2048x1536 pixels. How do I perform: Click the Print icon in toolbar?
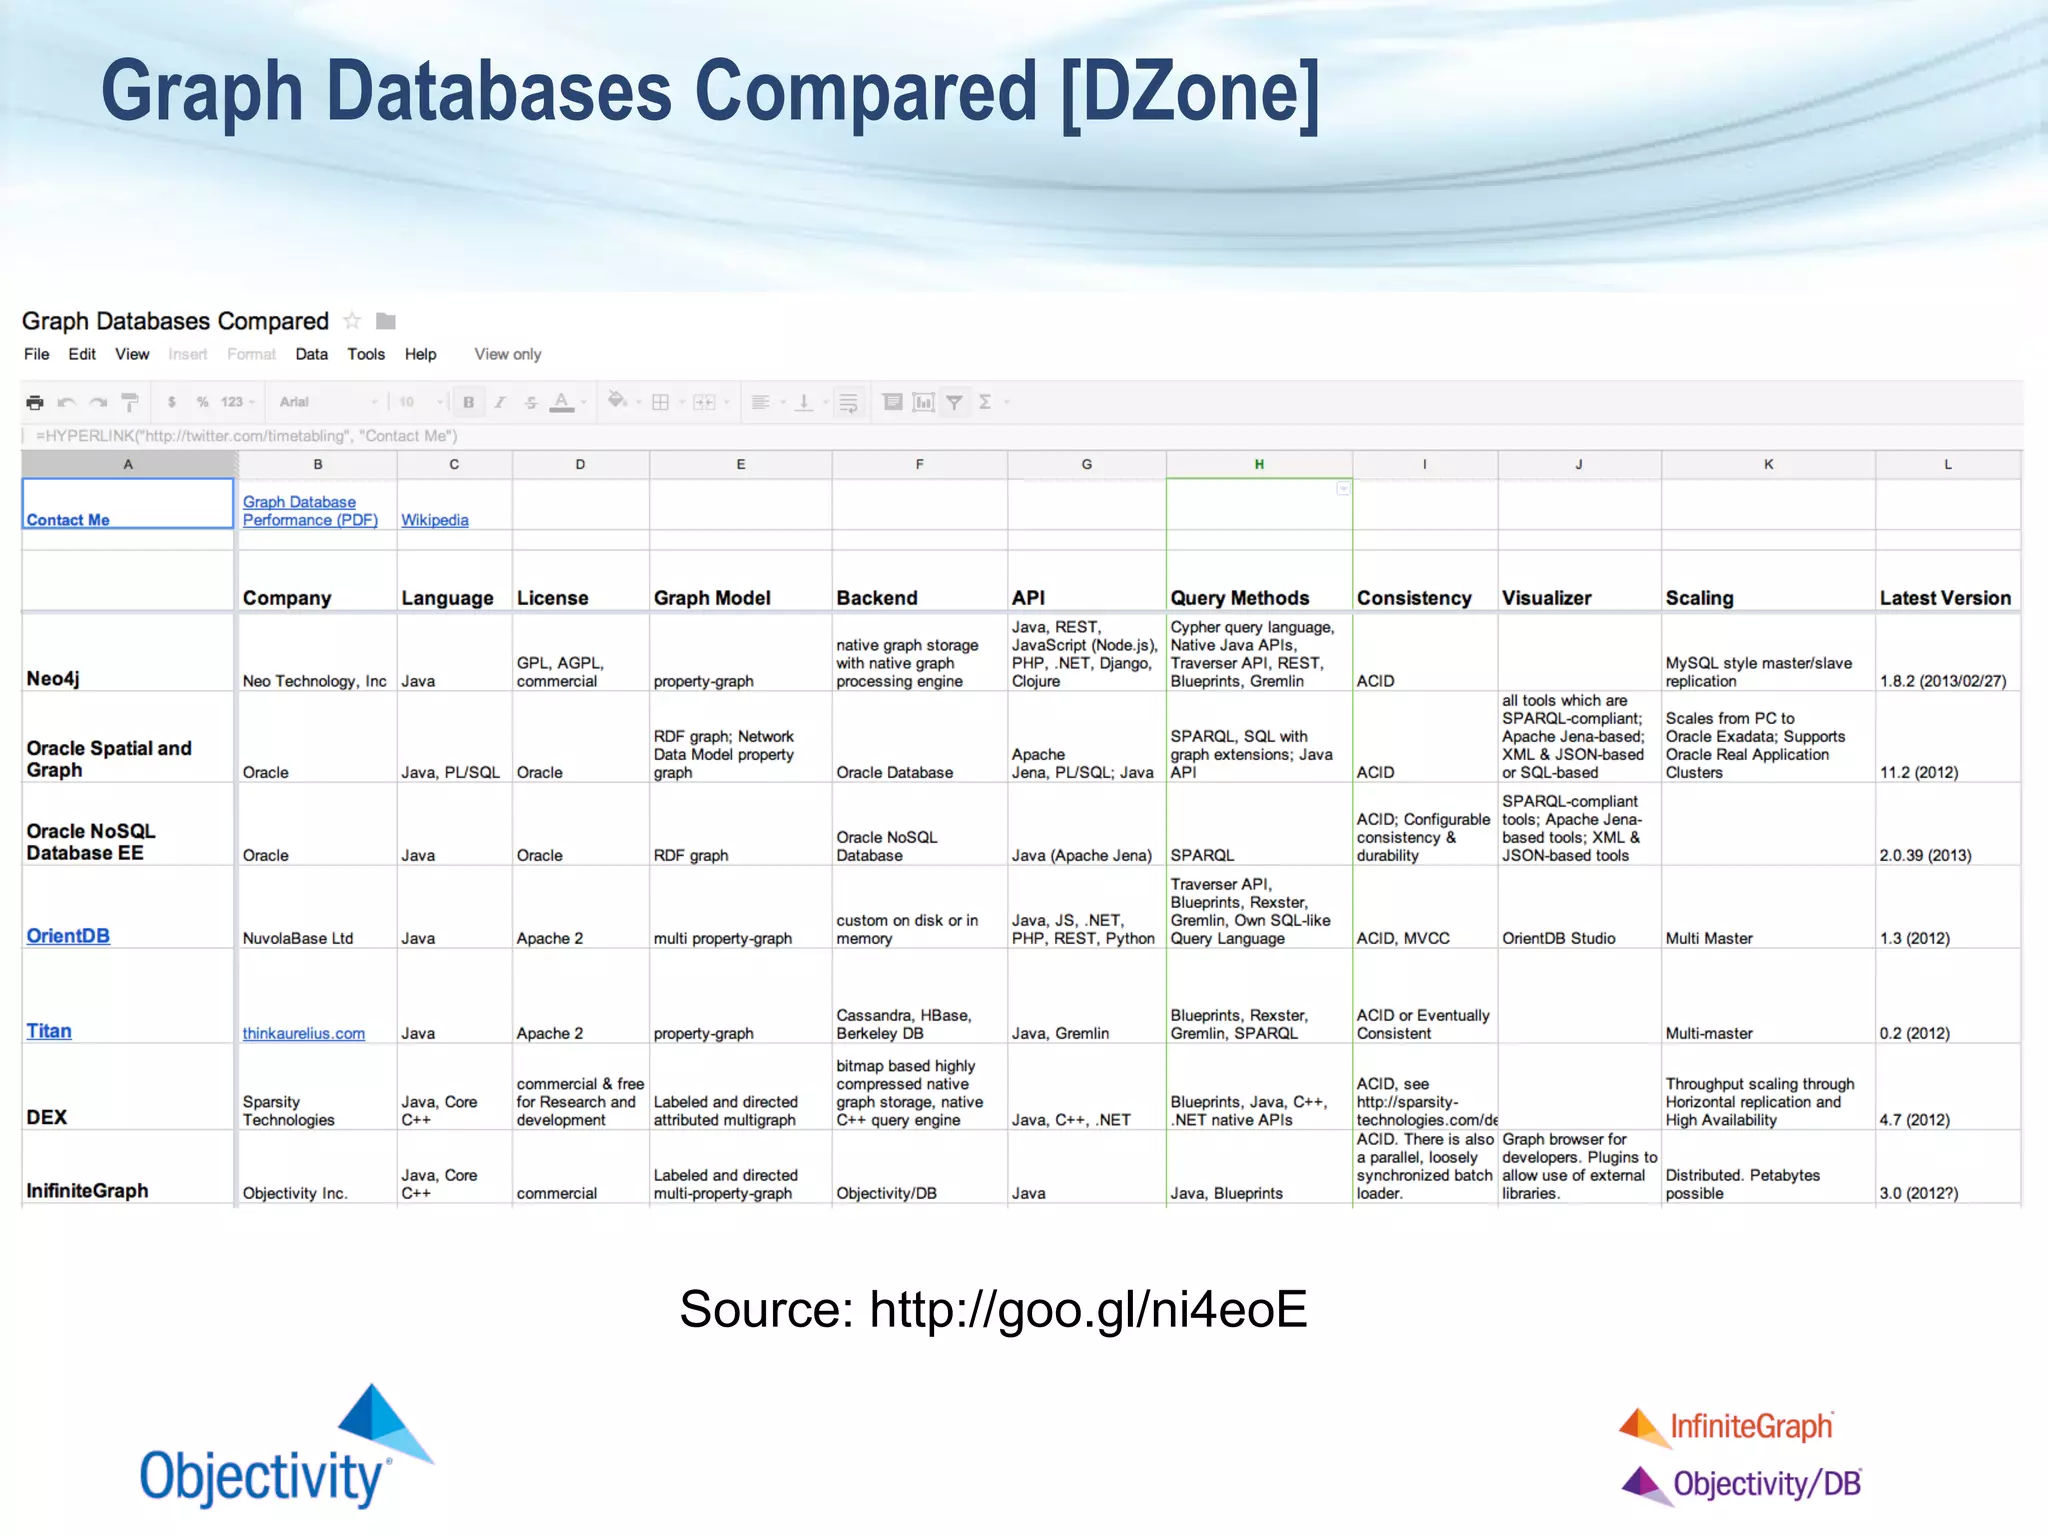(x=35, y=402)
